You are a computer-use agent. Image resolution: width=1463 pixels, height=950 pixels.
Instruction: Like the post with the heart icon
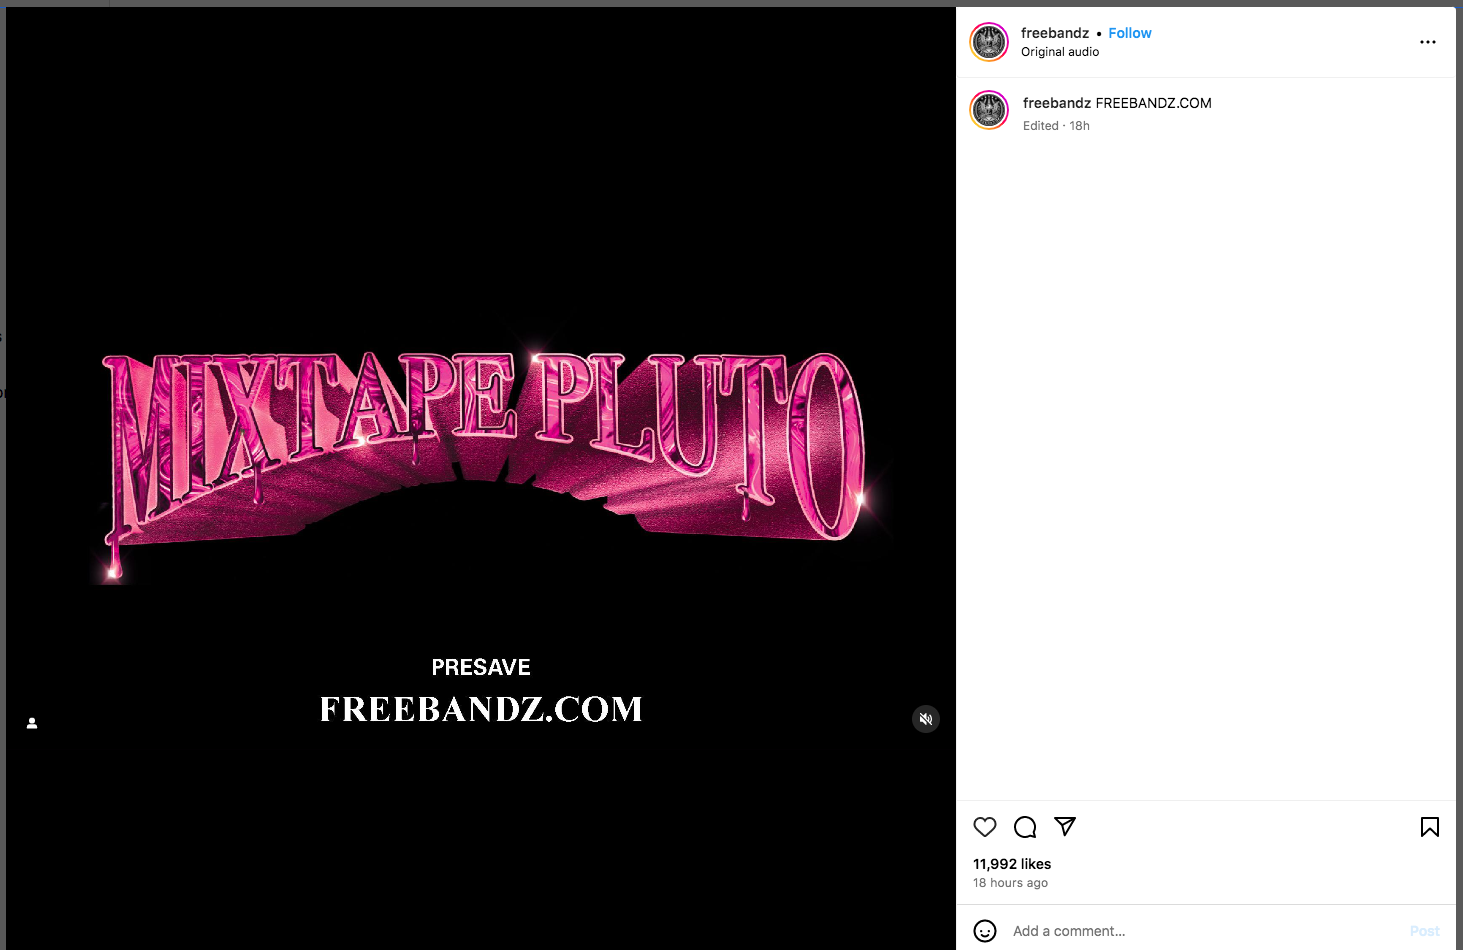point(985,827)
